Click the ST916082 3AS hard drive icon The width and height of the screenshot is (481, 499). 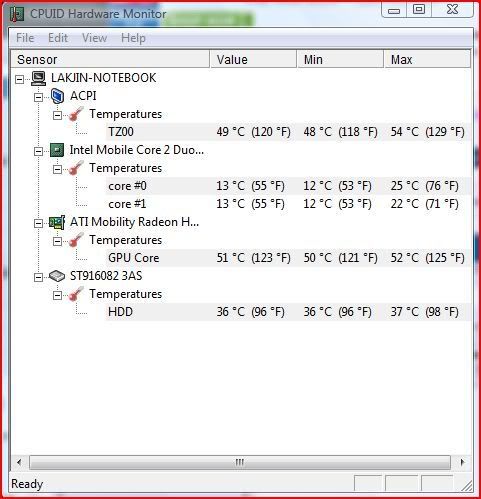(x=57, y=276)
